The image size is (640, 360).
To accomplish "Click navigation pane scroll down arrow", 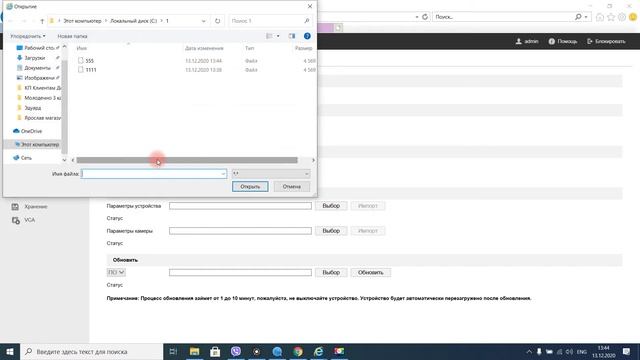I will click(64, 160).
